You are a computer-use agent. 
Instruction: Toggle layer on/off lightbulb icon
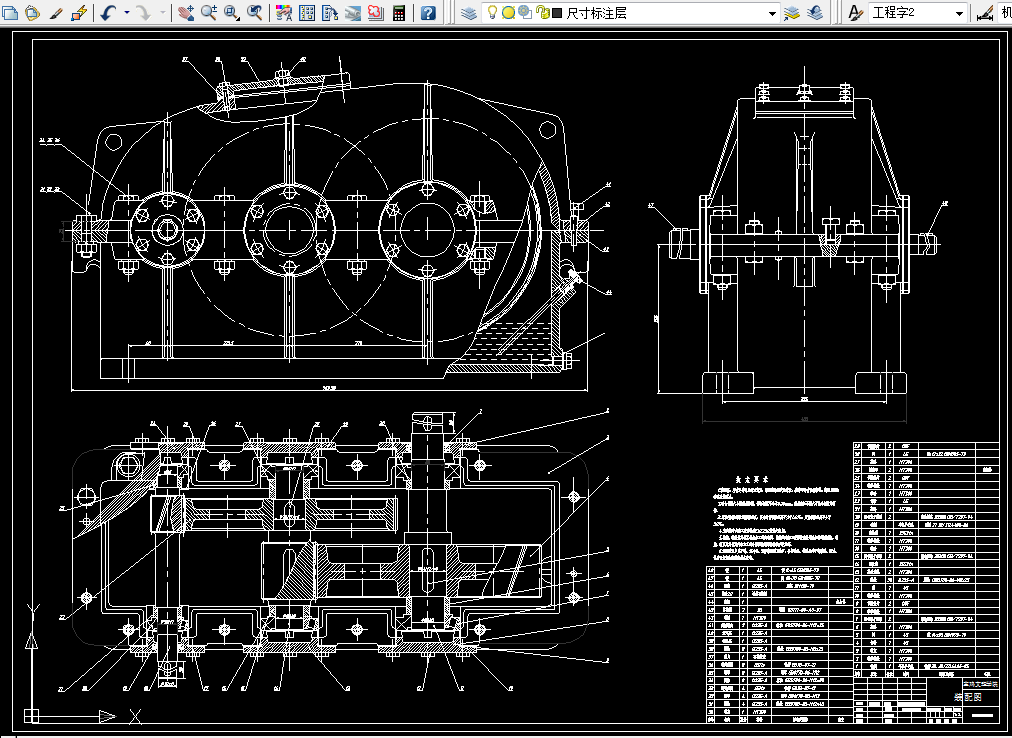click(492, 13)
